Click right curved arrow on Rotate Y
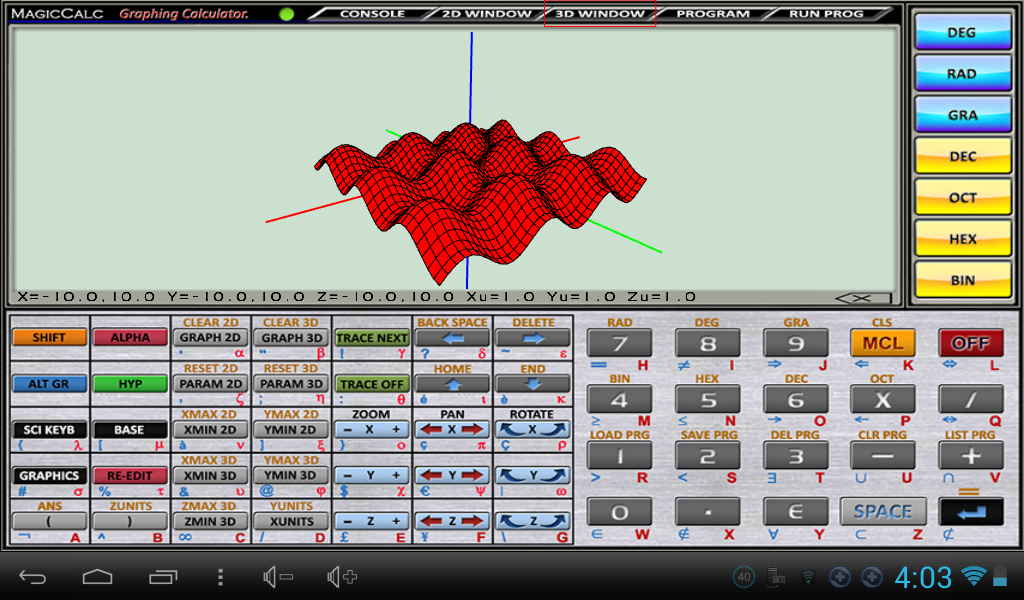The image size is (1024, 600). 557,476
